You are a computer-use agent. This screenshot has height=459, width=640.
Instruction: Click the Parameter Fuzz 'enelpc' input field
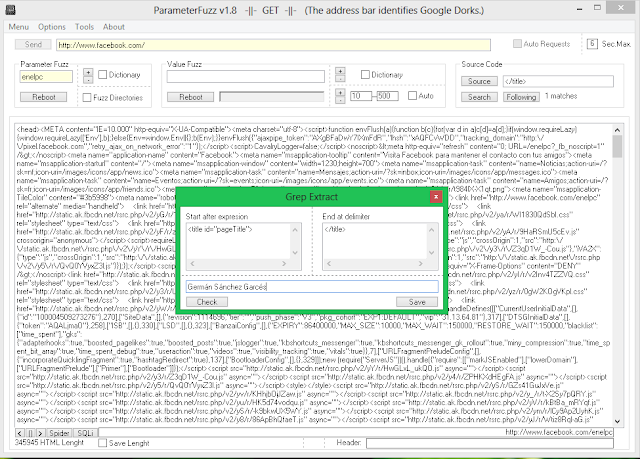pyautogui.click(x=46, y=77)
